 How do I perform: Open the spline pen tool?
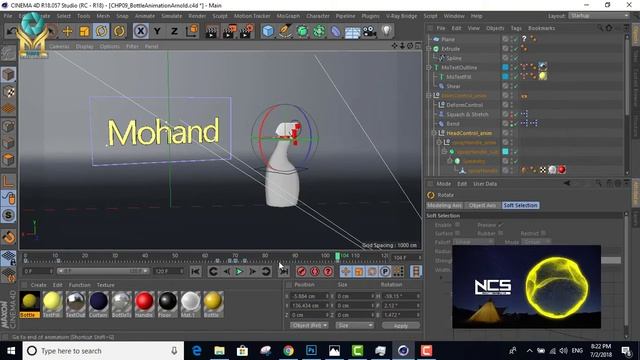coord(285,31)
